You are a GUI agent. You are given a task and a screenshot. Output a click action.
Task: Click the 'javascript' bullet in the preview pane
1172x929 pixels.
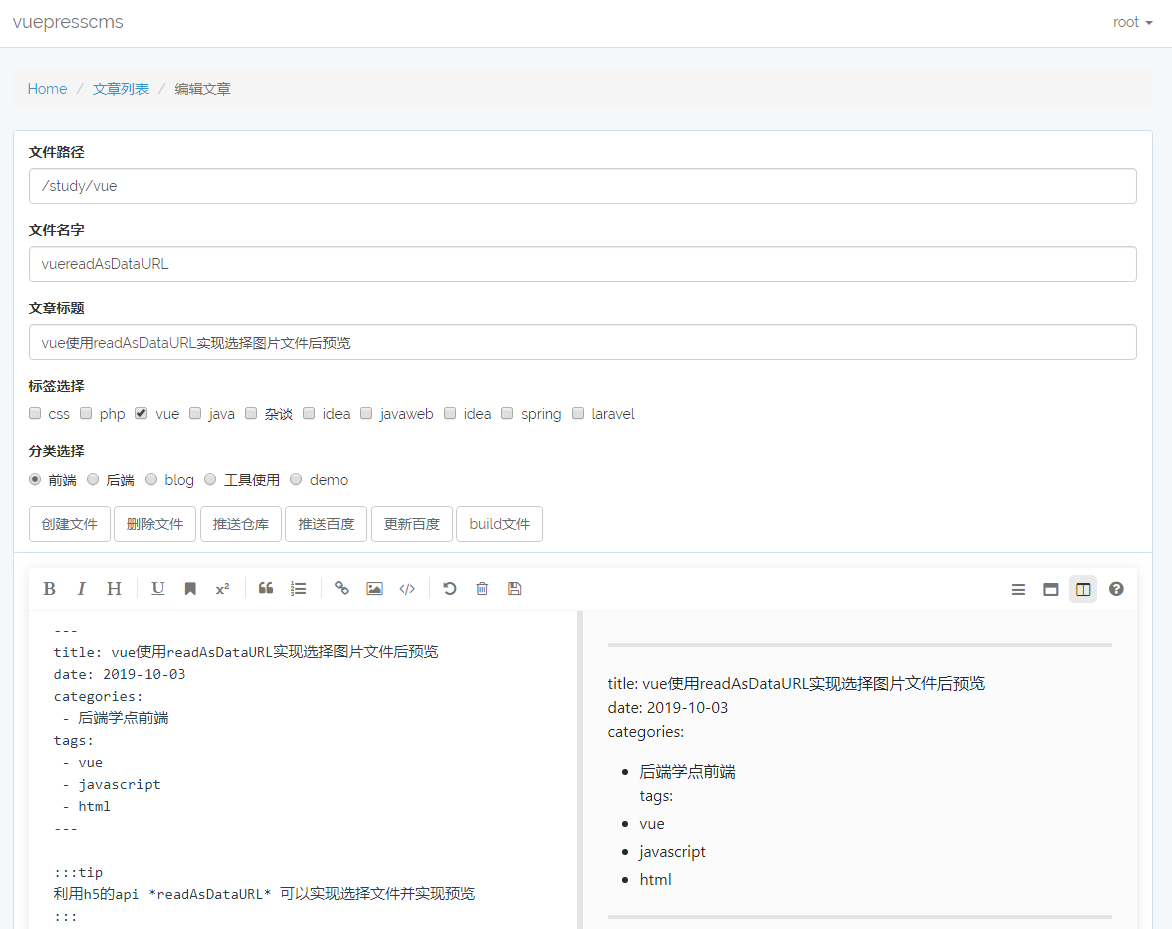(672, 852)
